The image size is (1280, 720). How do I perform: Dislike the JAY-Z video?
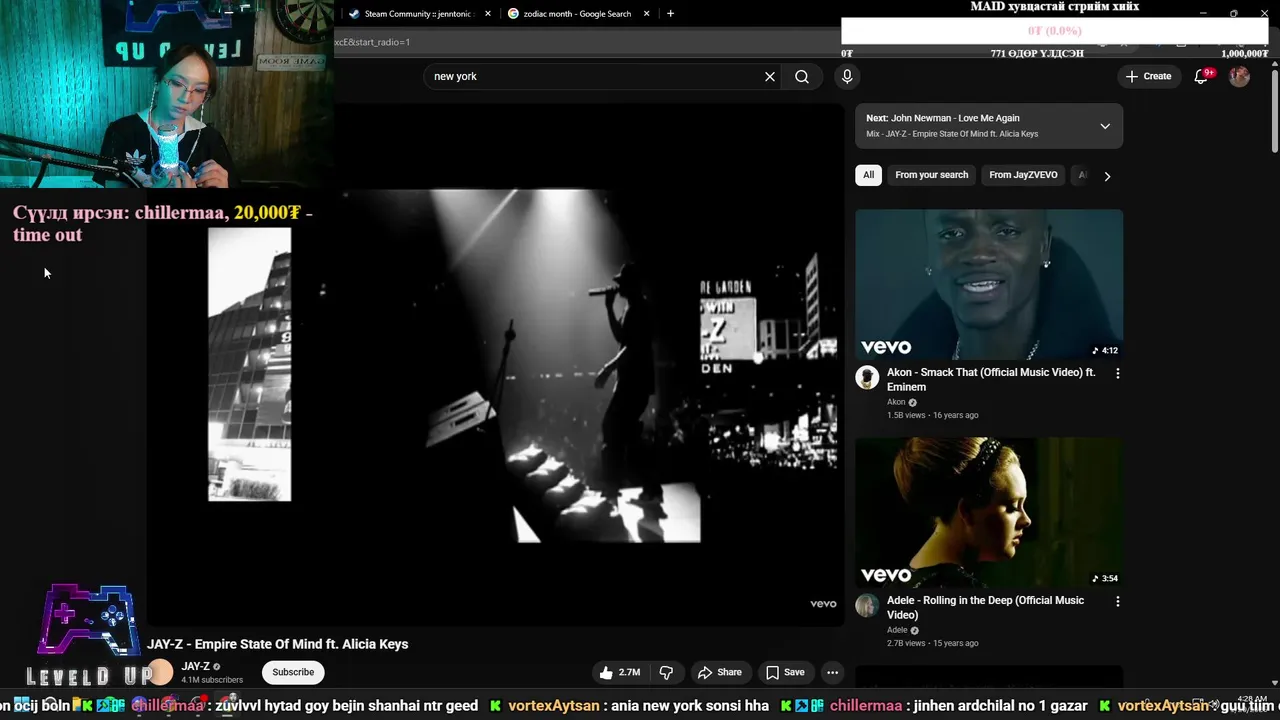tap(666, 672)
